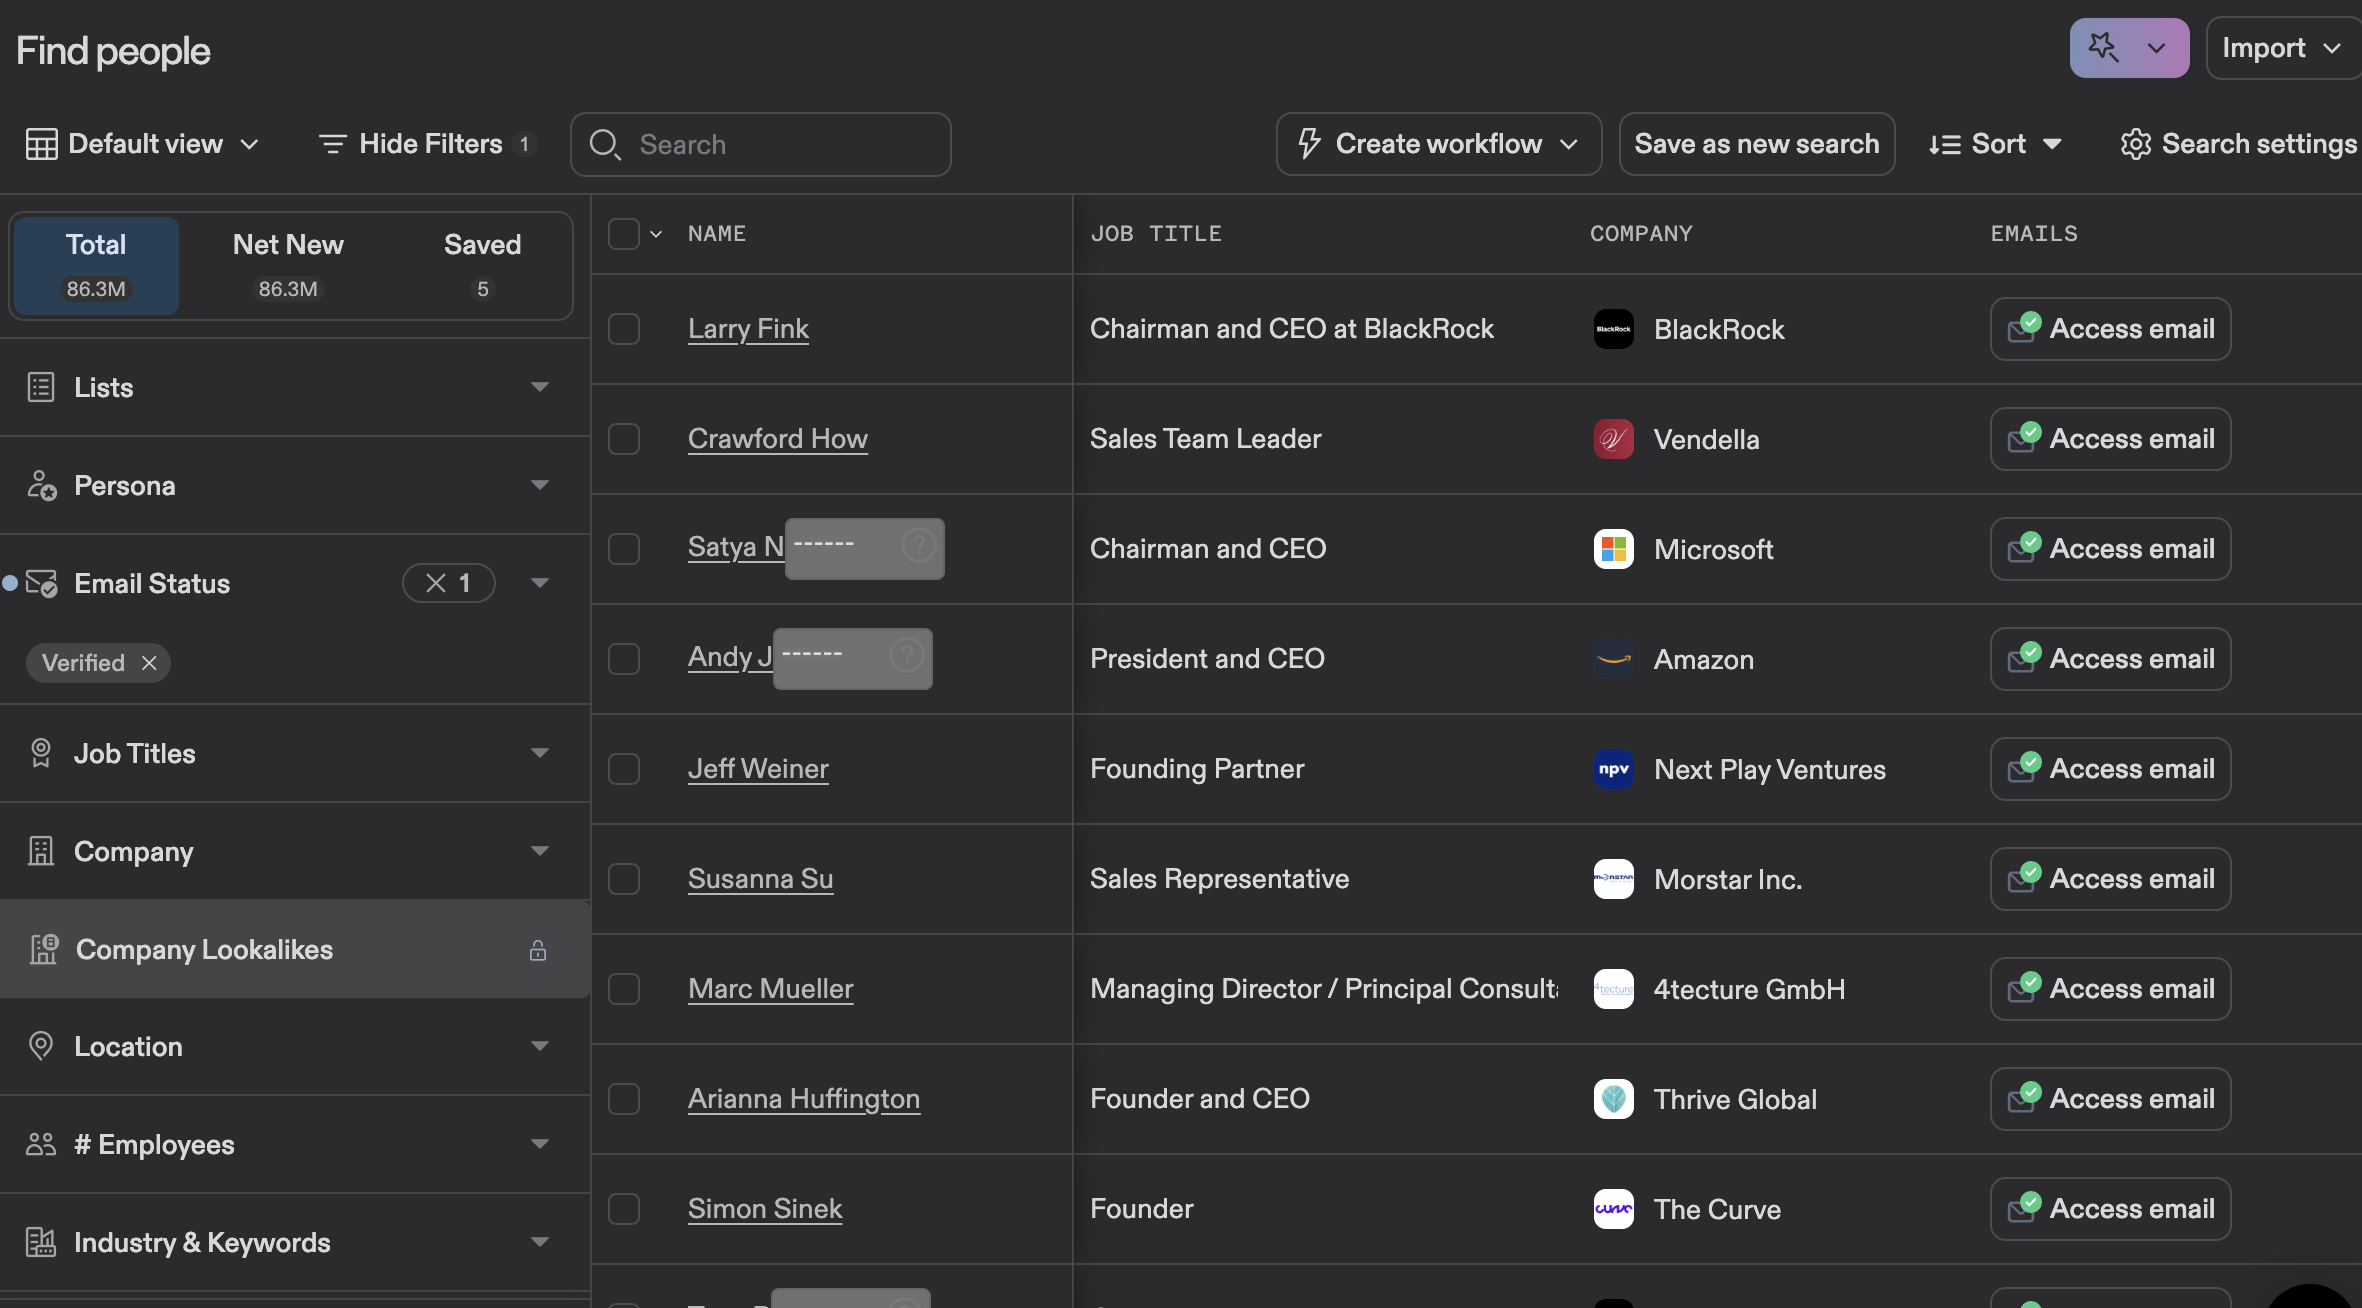
Task: Check the box for Larry Fink
Action: [624, 329]
